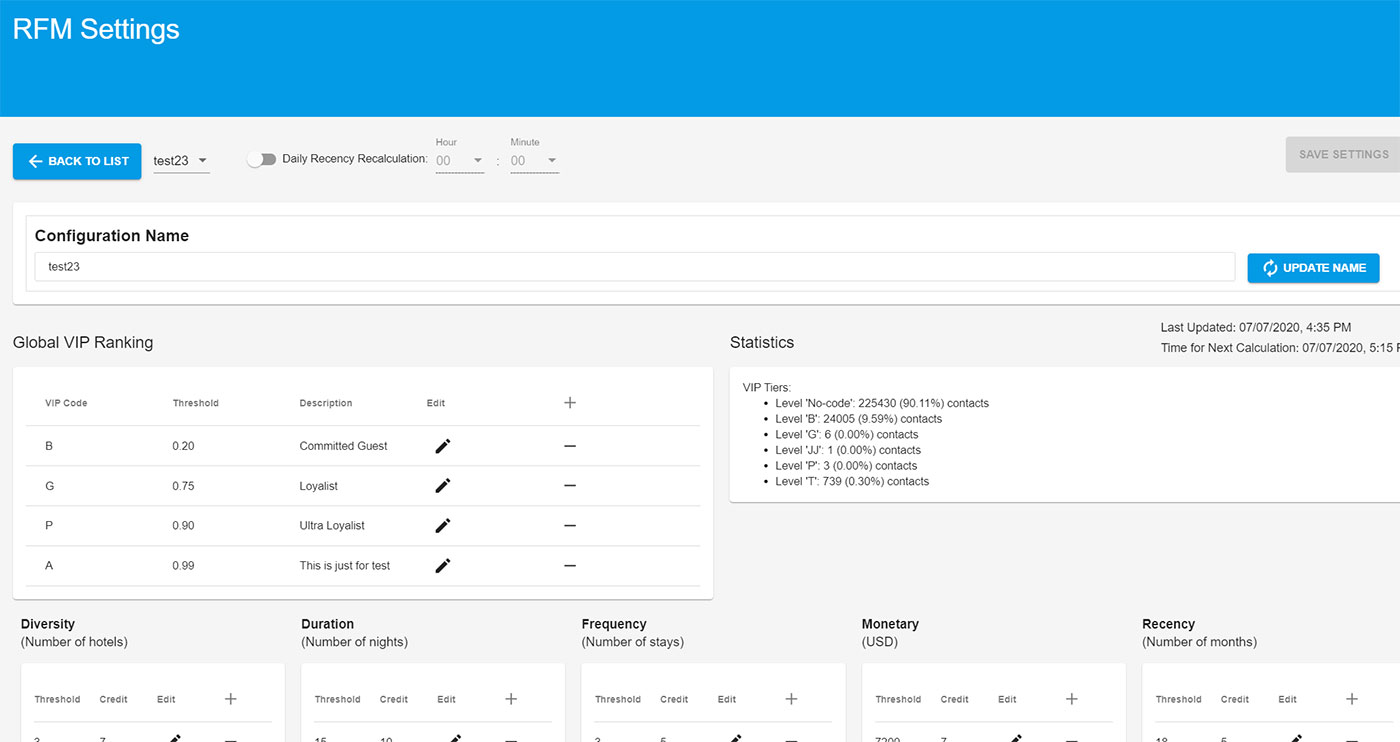The image size is (1400, 742).
Task: Toggle Daily Recency Recalculation switch
Action: [x=262, y=160]
